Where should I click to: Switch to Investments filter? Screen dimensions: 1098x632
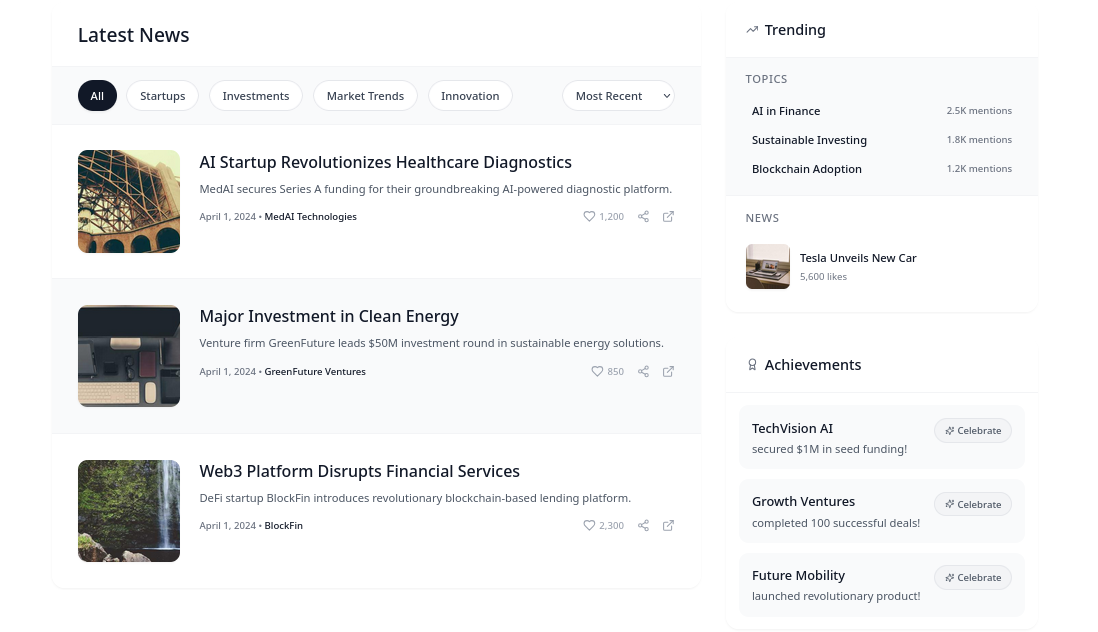point(255,96)
